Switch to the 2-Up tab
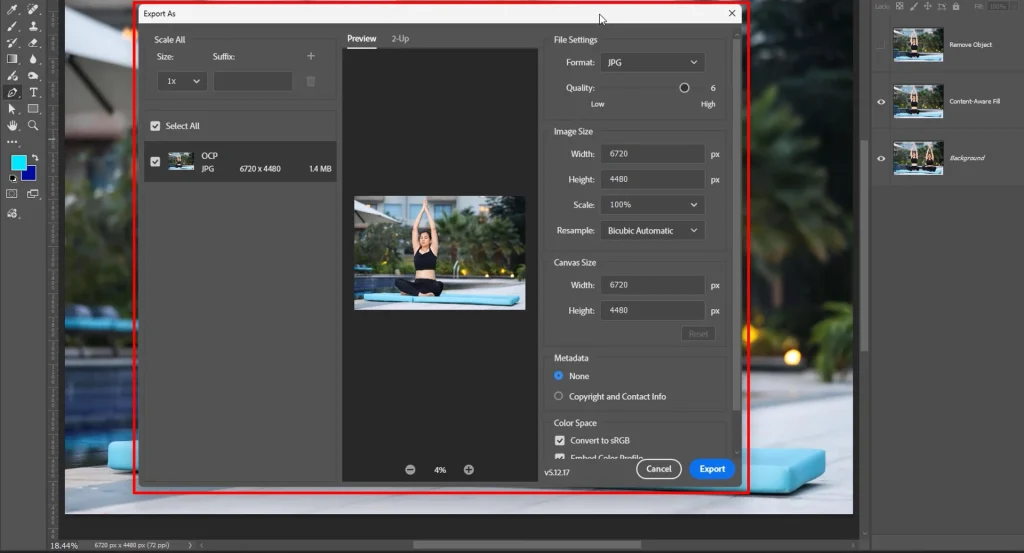 (400, 39)
